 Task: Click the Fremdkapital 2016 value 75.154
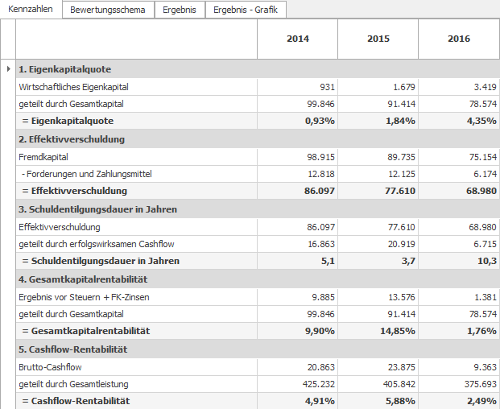pyautogui.click(x=483, y=157)
